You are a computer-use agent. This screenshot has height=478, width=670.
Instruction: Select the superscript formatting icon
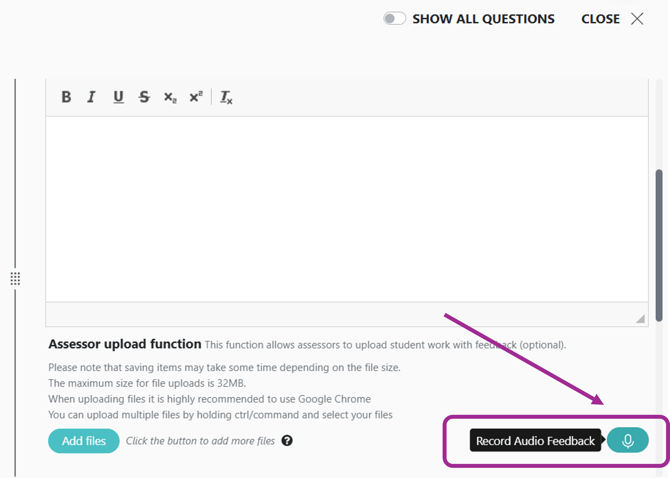tap(196, 97)
